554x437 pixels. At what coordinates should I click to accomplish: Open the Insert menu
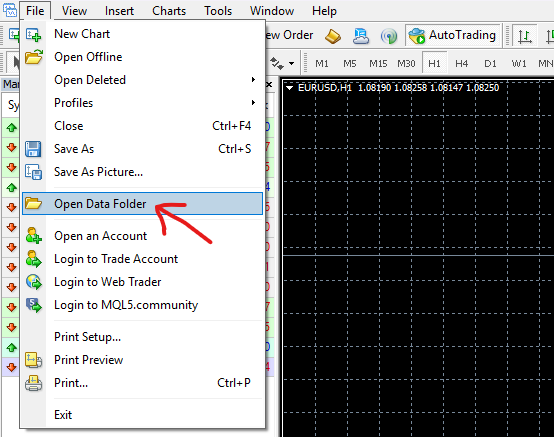coord(119,11)
